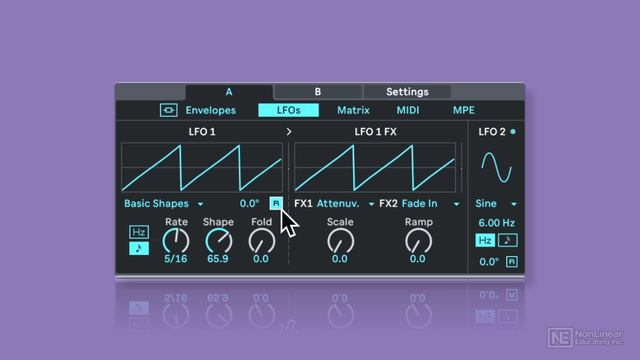640x360 pixels.
Task: Open the MPE section
Action: (x=464, y=110)
